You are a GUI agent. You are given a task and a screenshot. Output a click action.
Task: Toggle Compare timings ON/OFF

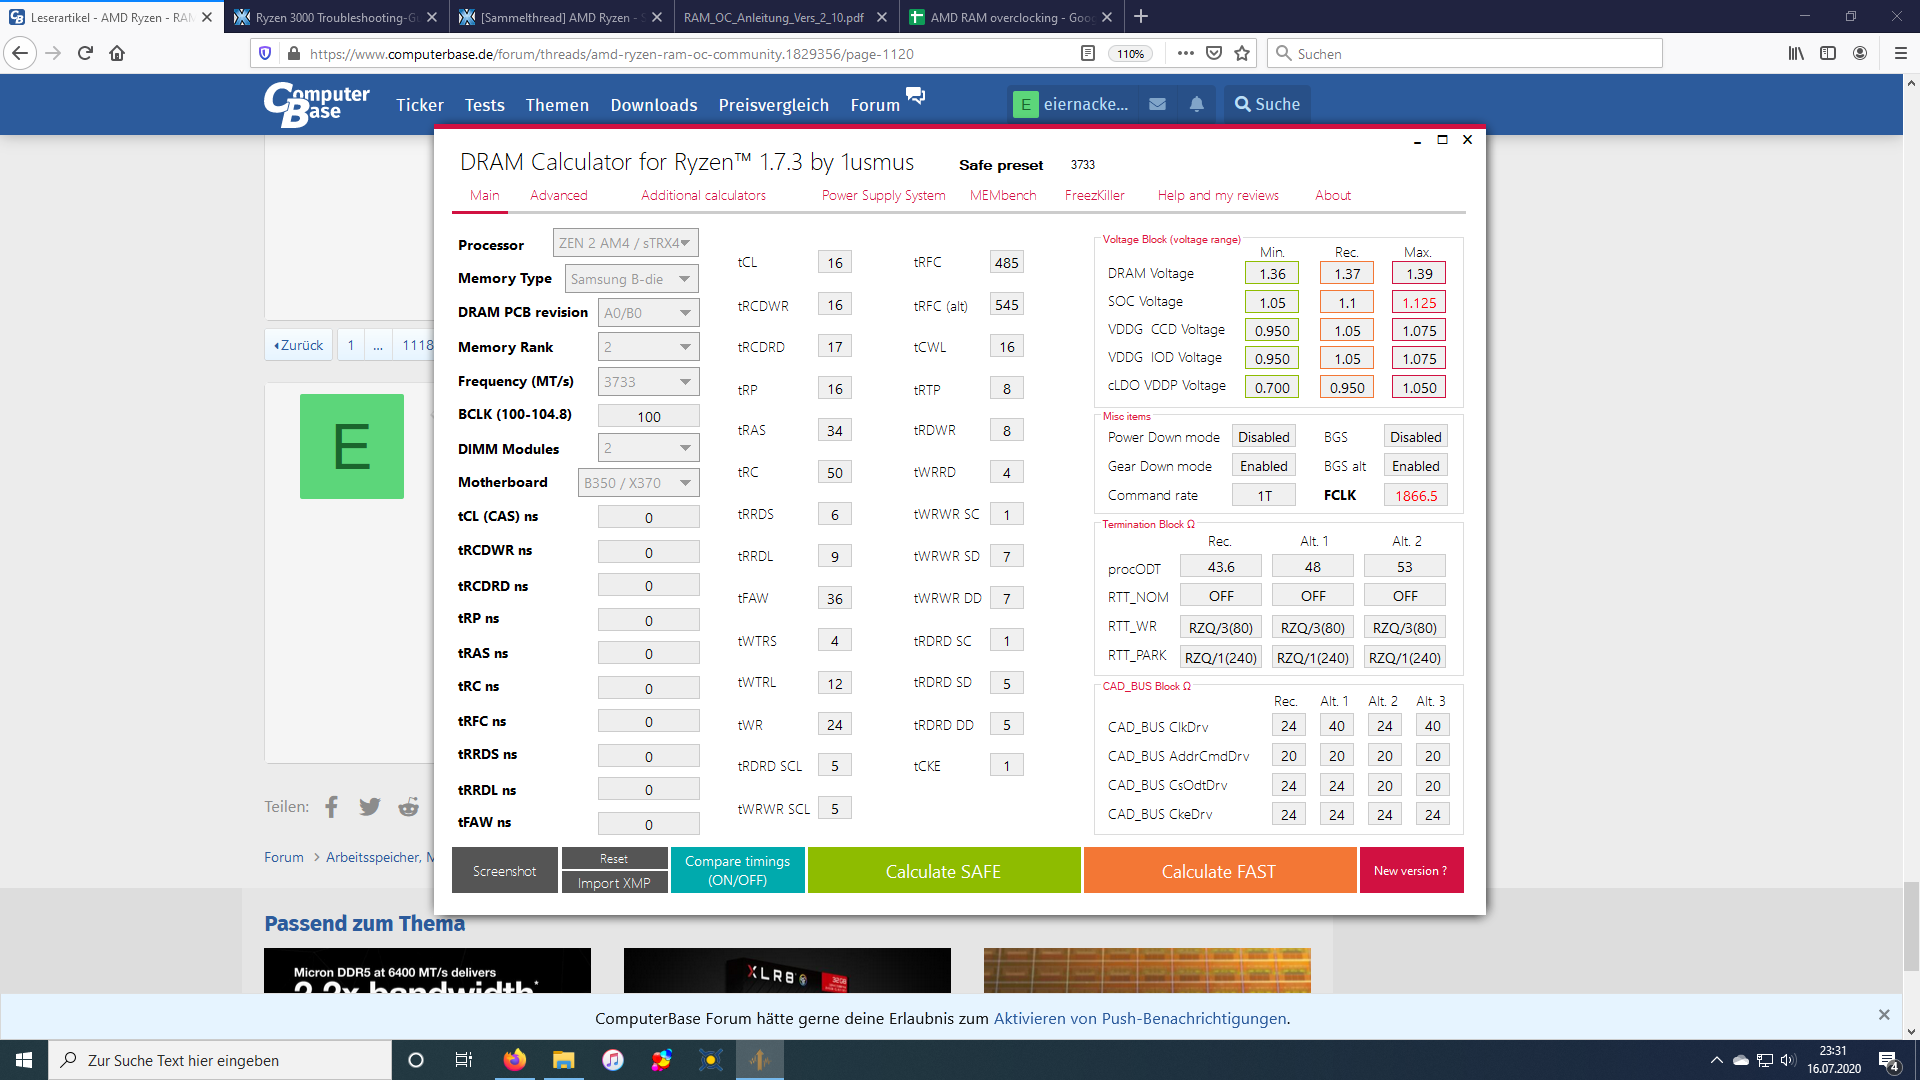click(x=737, y=870)
